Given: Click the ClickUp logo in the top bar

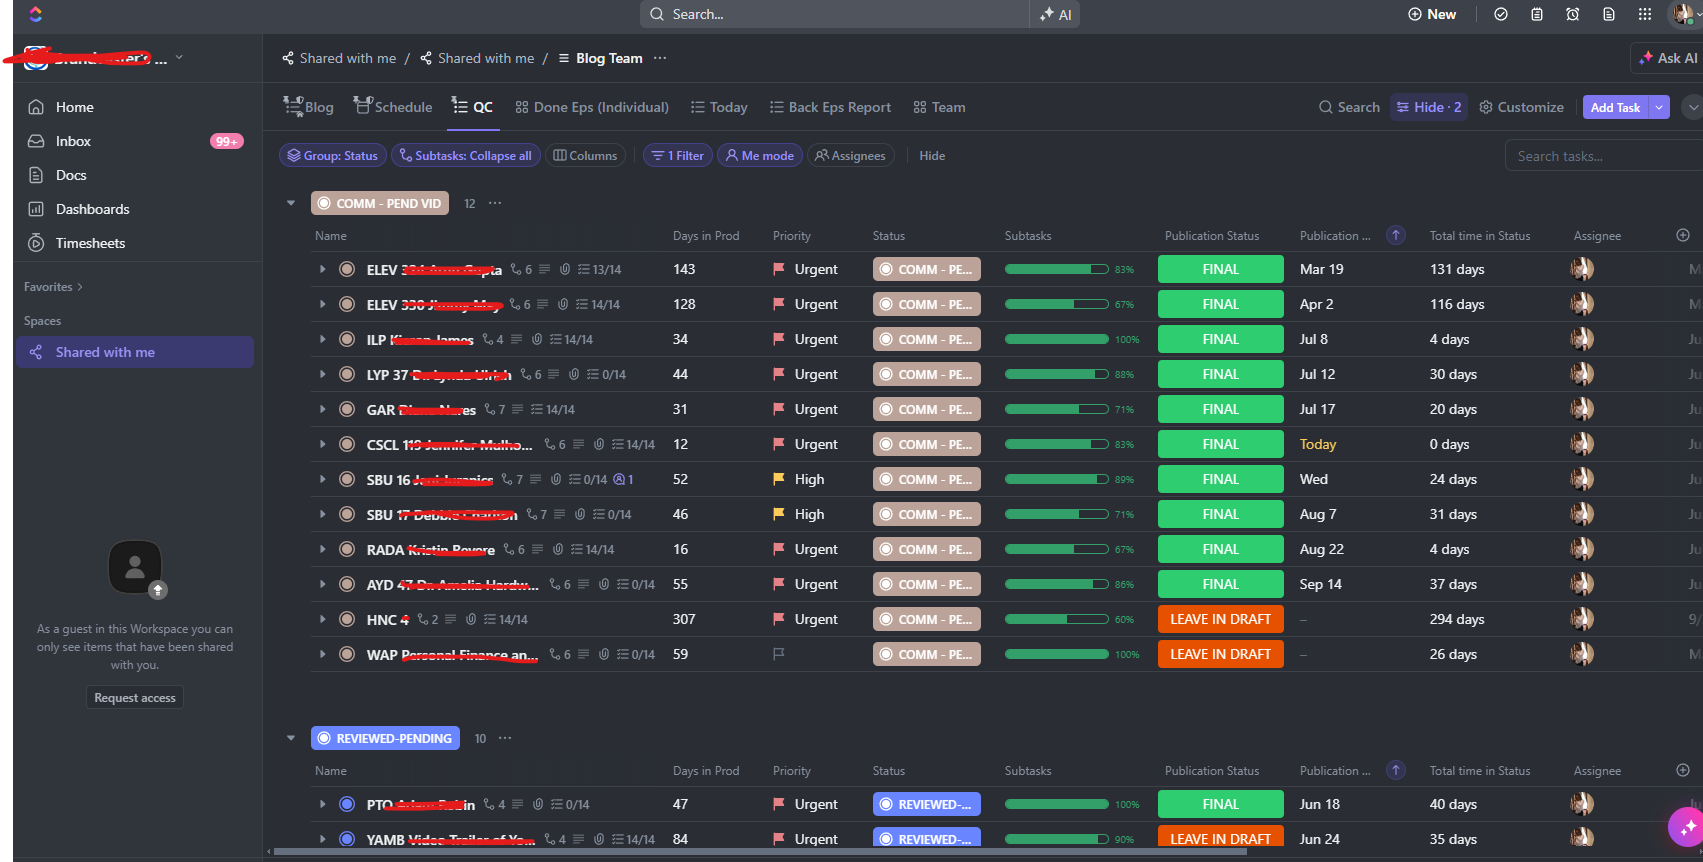Looking at the screenshot, I should tap(36, 14).
